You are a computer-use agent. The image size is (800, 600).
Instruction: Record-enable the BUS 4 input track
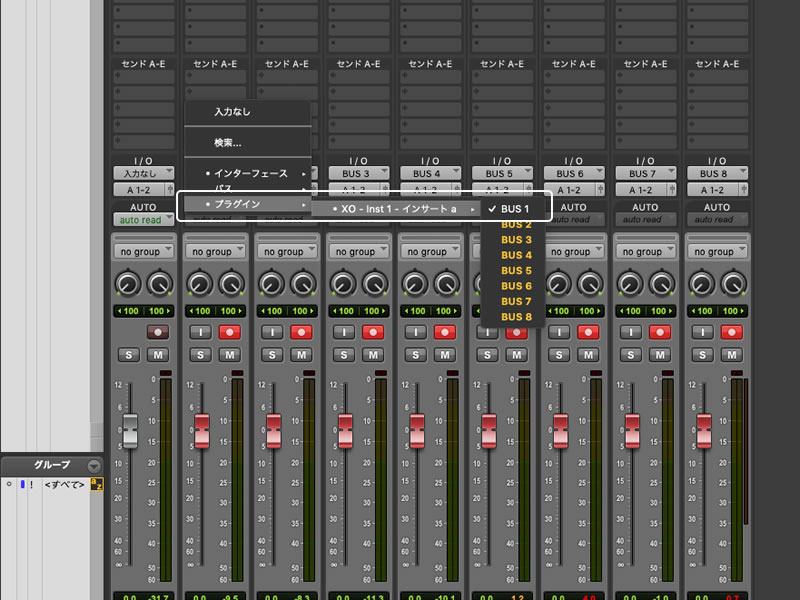coord(445,332)
